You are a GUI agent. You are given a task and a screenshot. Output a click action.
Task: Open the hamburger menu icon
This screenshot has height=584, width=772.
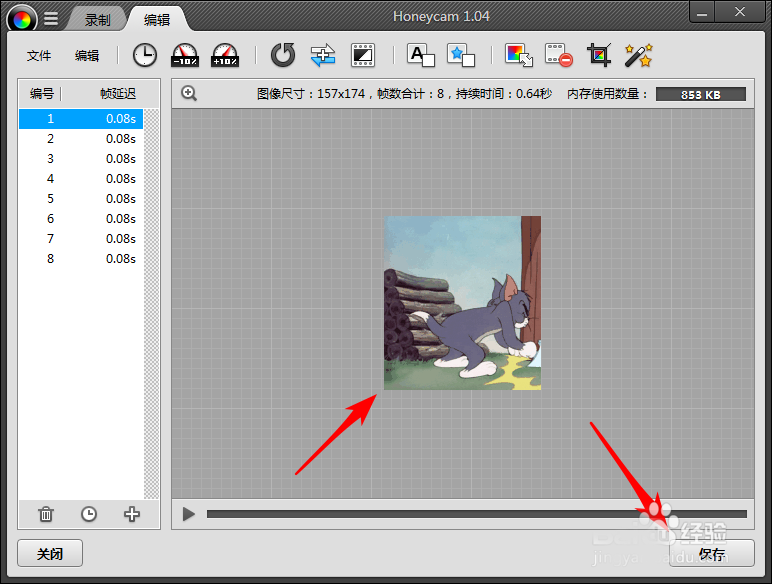click(x=51, y=18)
